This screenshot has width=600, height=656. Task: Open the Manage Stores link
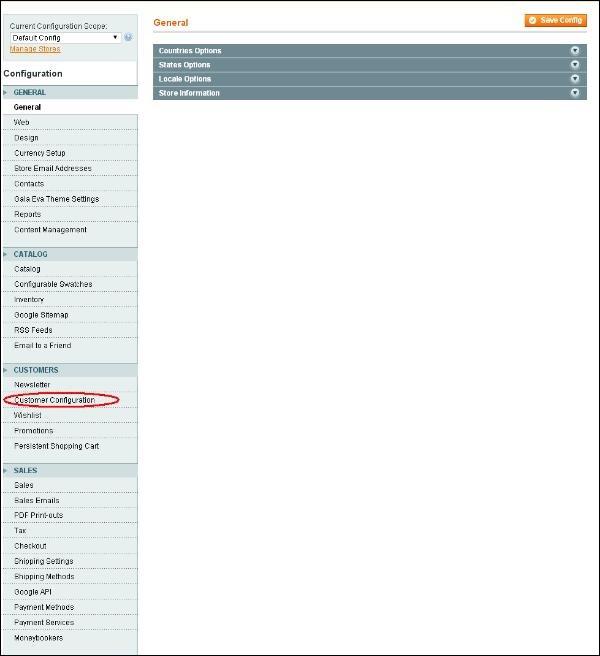(x=35, y=49)
